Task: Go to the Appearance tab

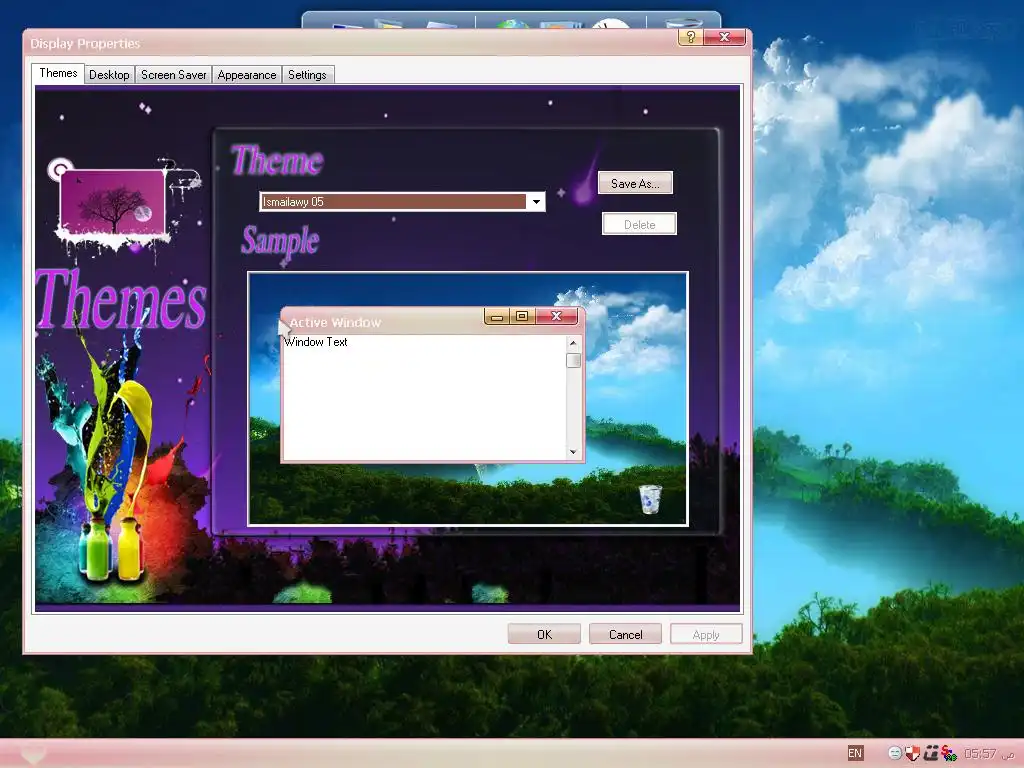Action: point(247,74)
